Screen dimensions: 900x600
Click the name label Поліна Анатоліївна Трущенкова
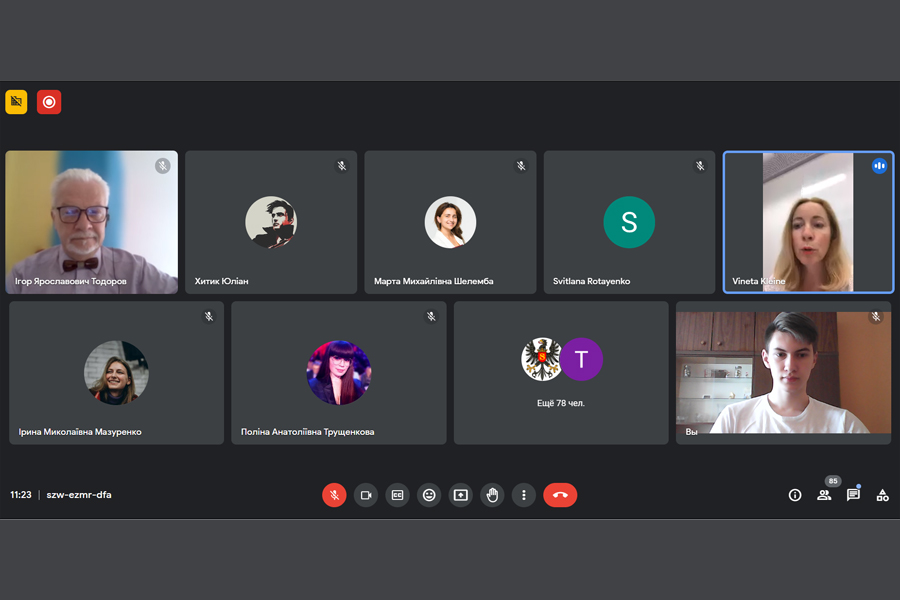308,432
